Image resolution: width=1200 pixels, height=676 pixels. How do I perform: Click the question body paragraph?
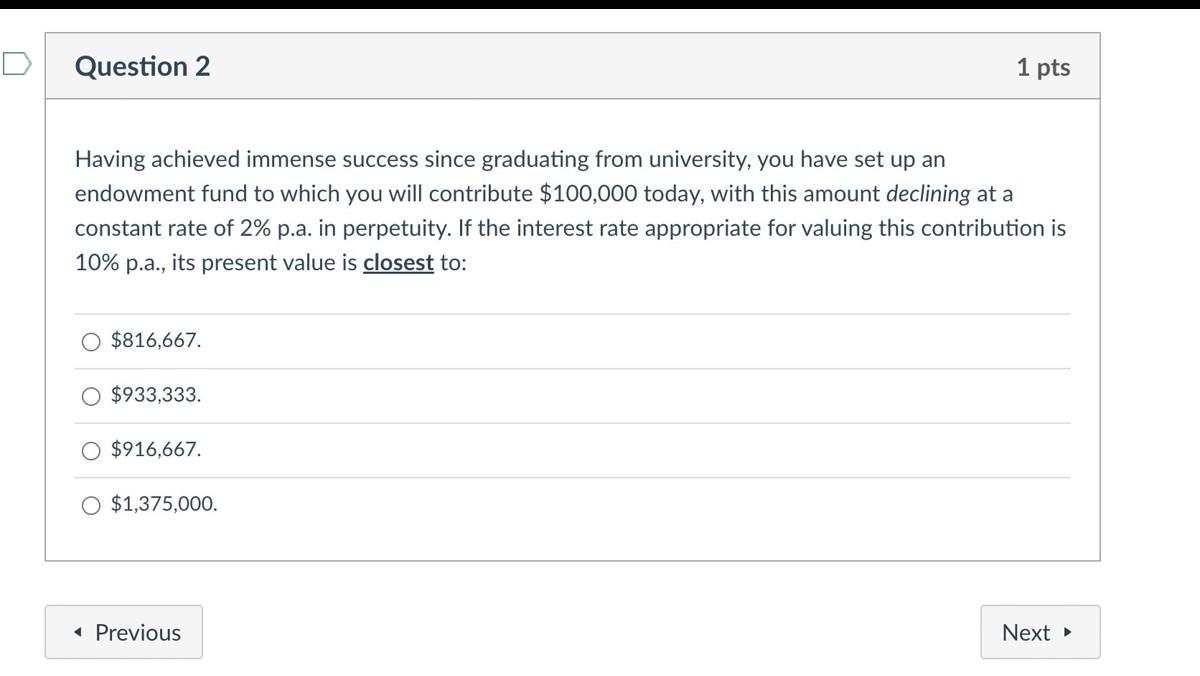(570, 210)
